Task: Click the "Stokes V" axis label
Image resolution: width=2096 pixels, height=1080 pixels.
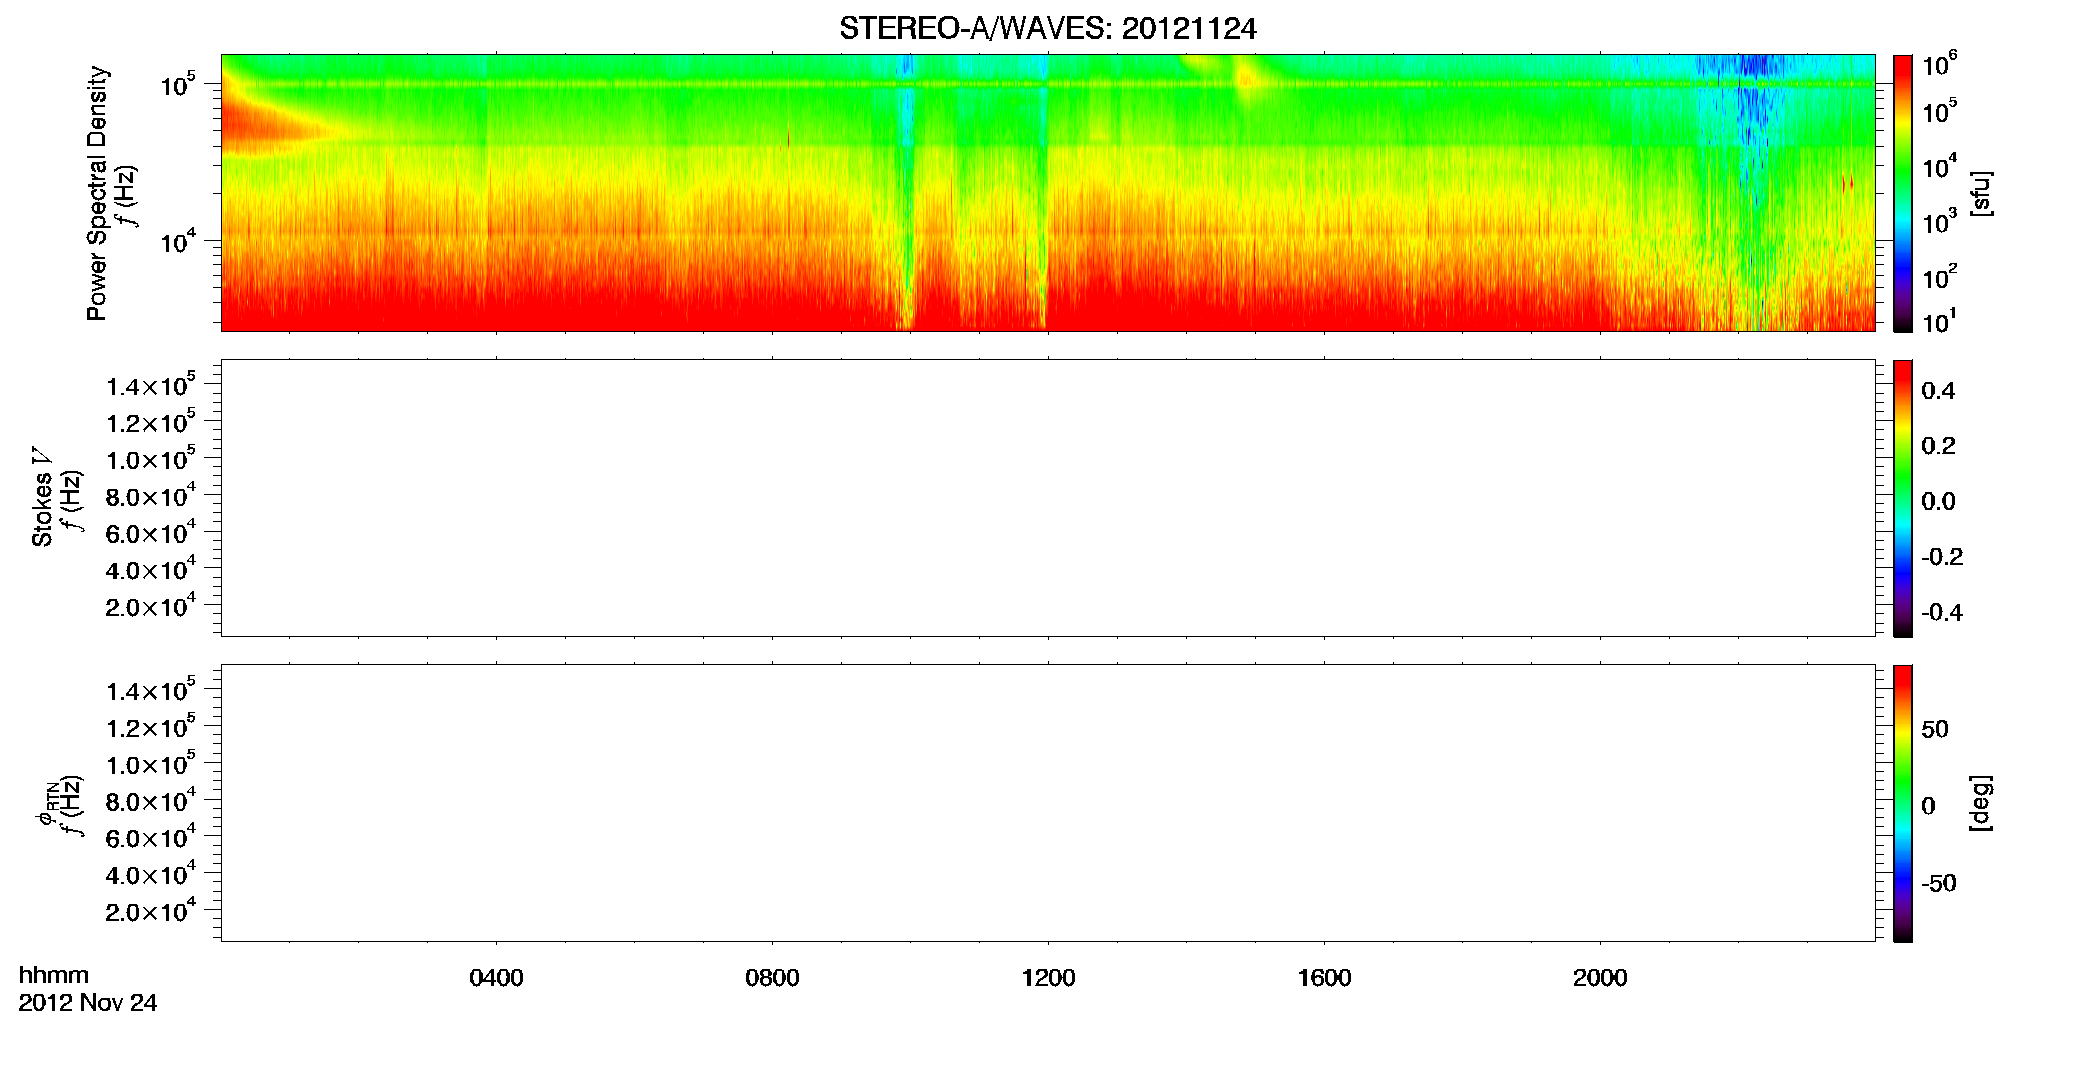Action: tap(42, 498)
